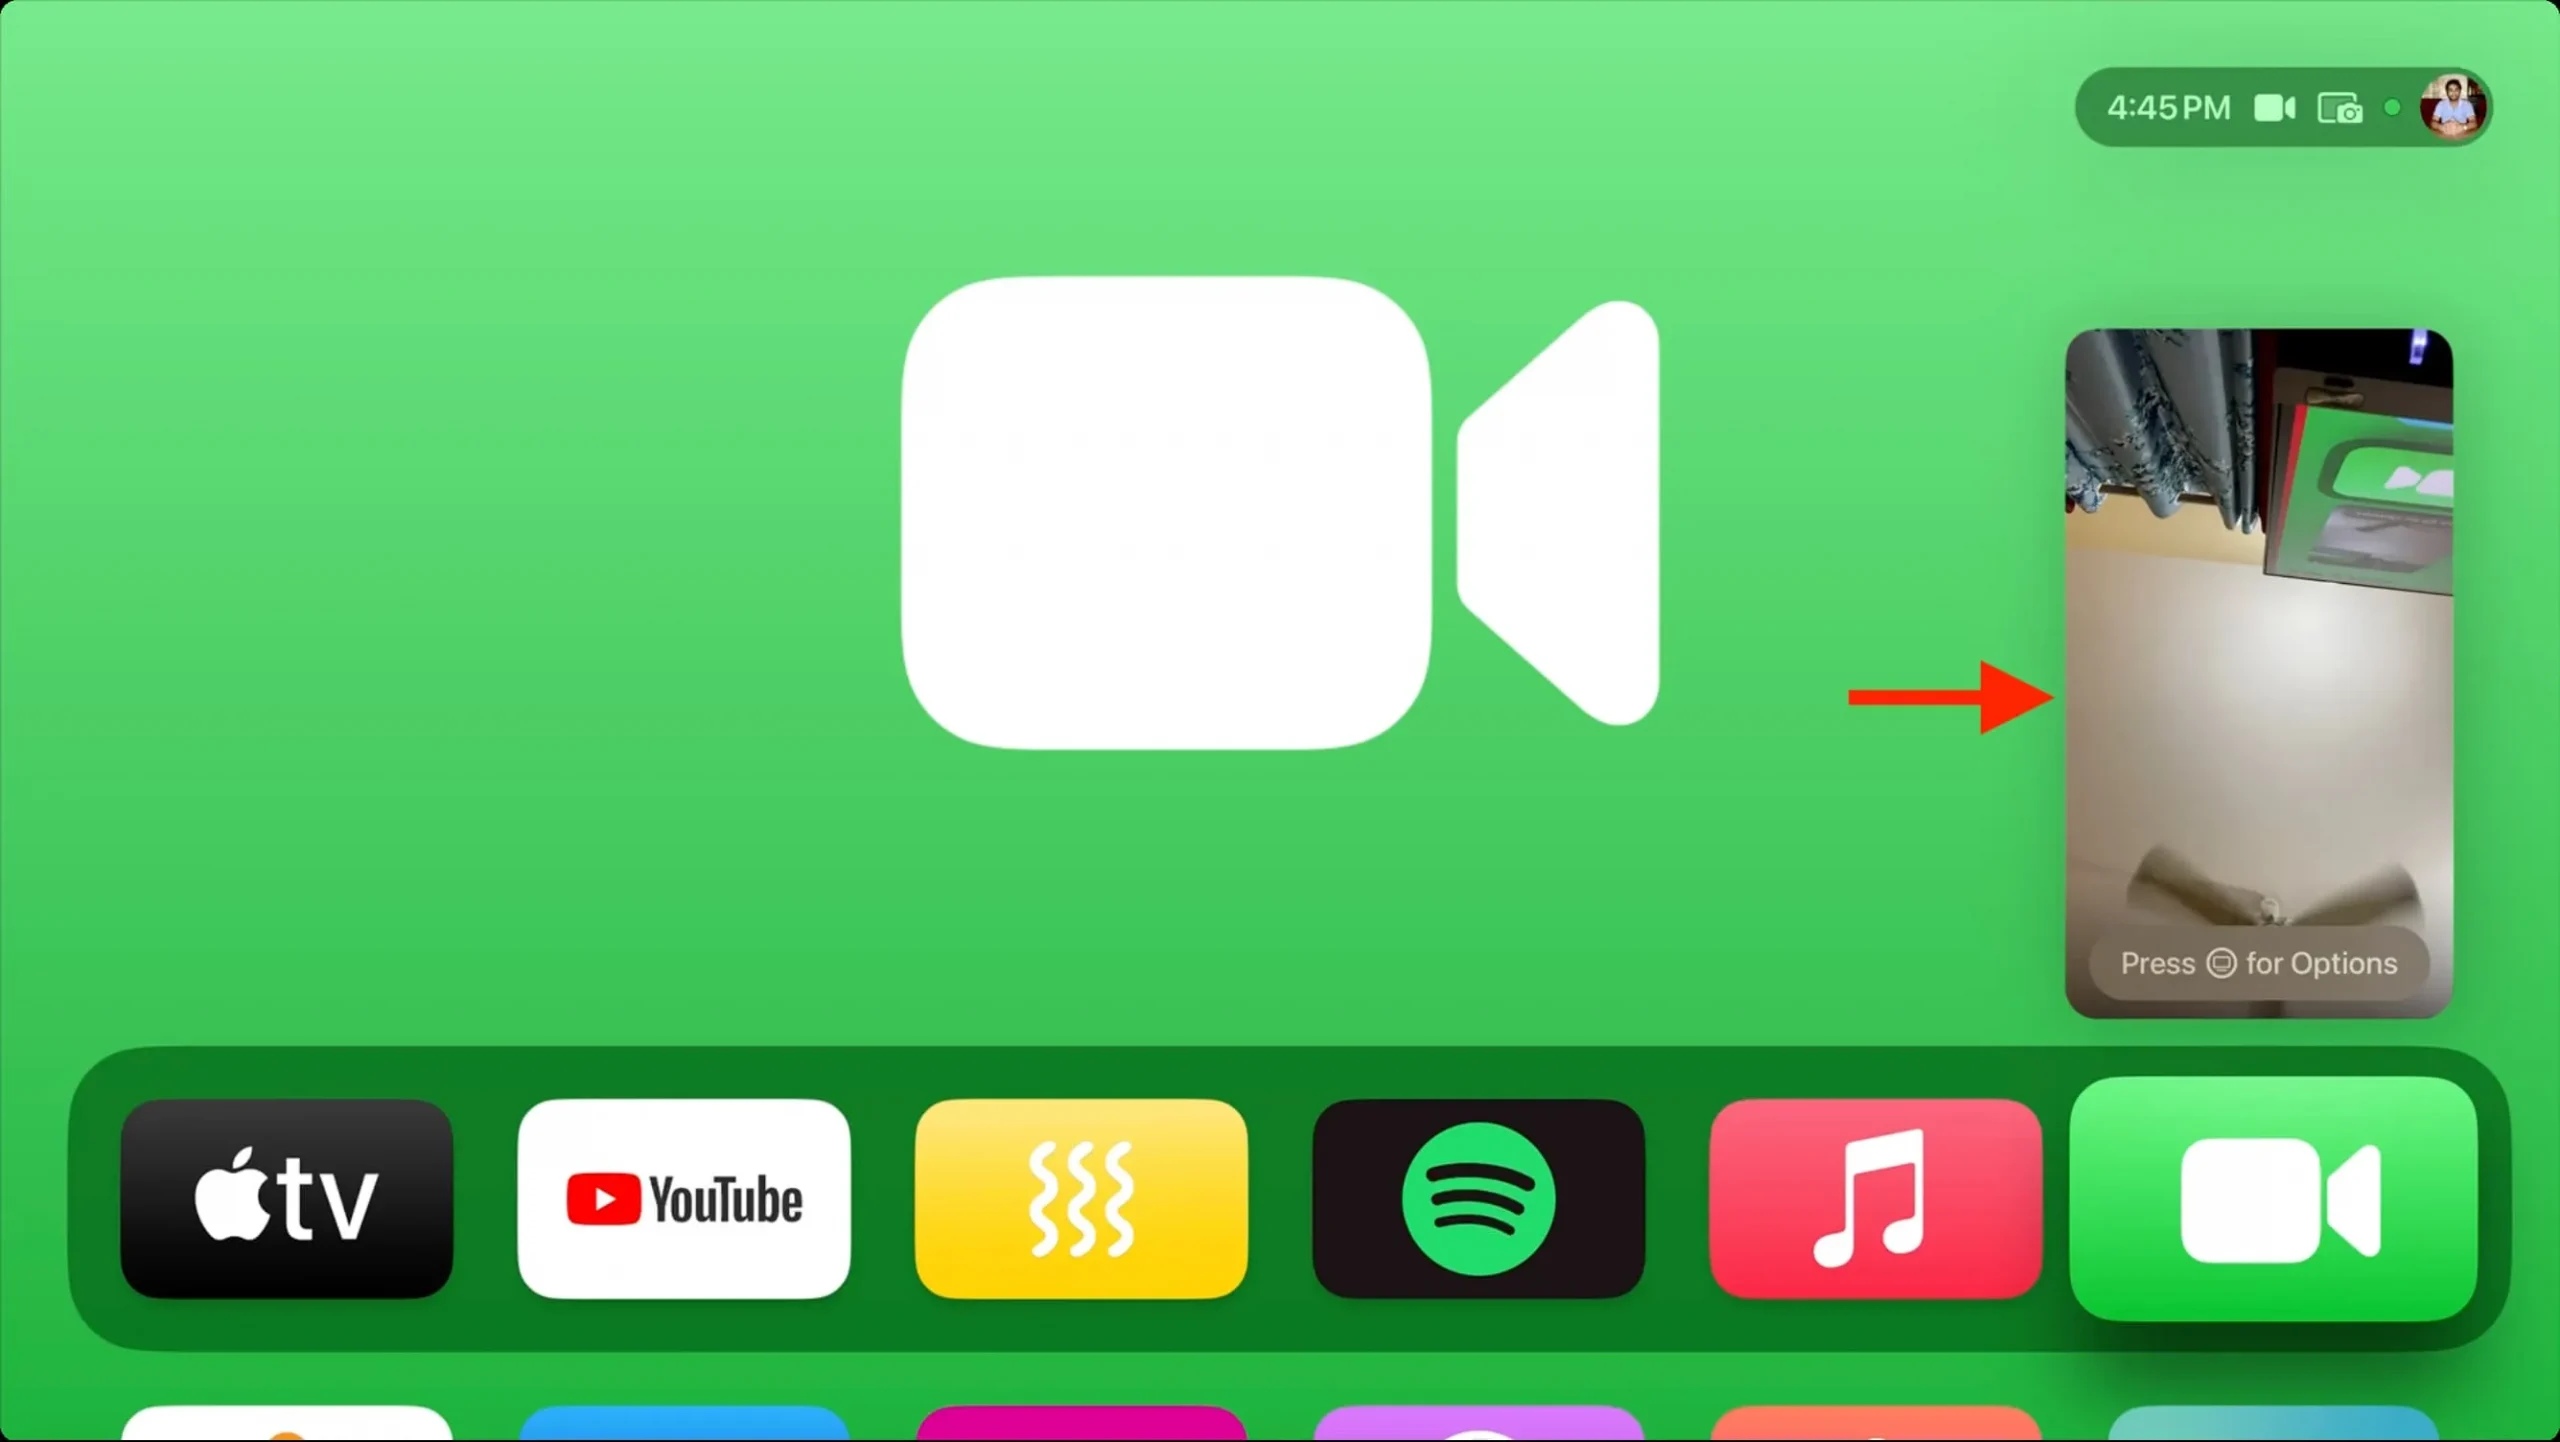Toggle screen recording indicator status bar
Image resolution: width=2560 pixels, height=1442 pixels.
(x=2340, y=107)
